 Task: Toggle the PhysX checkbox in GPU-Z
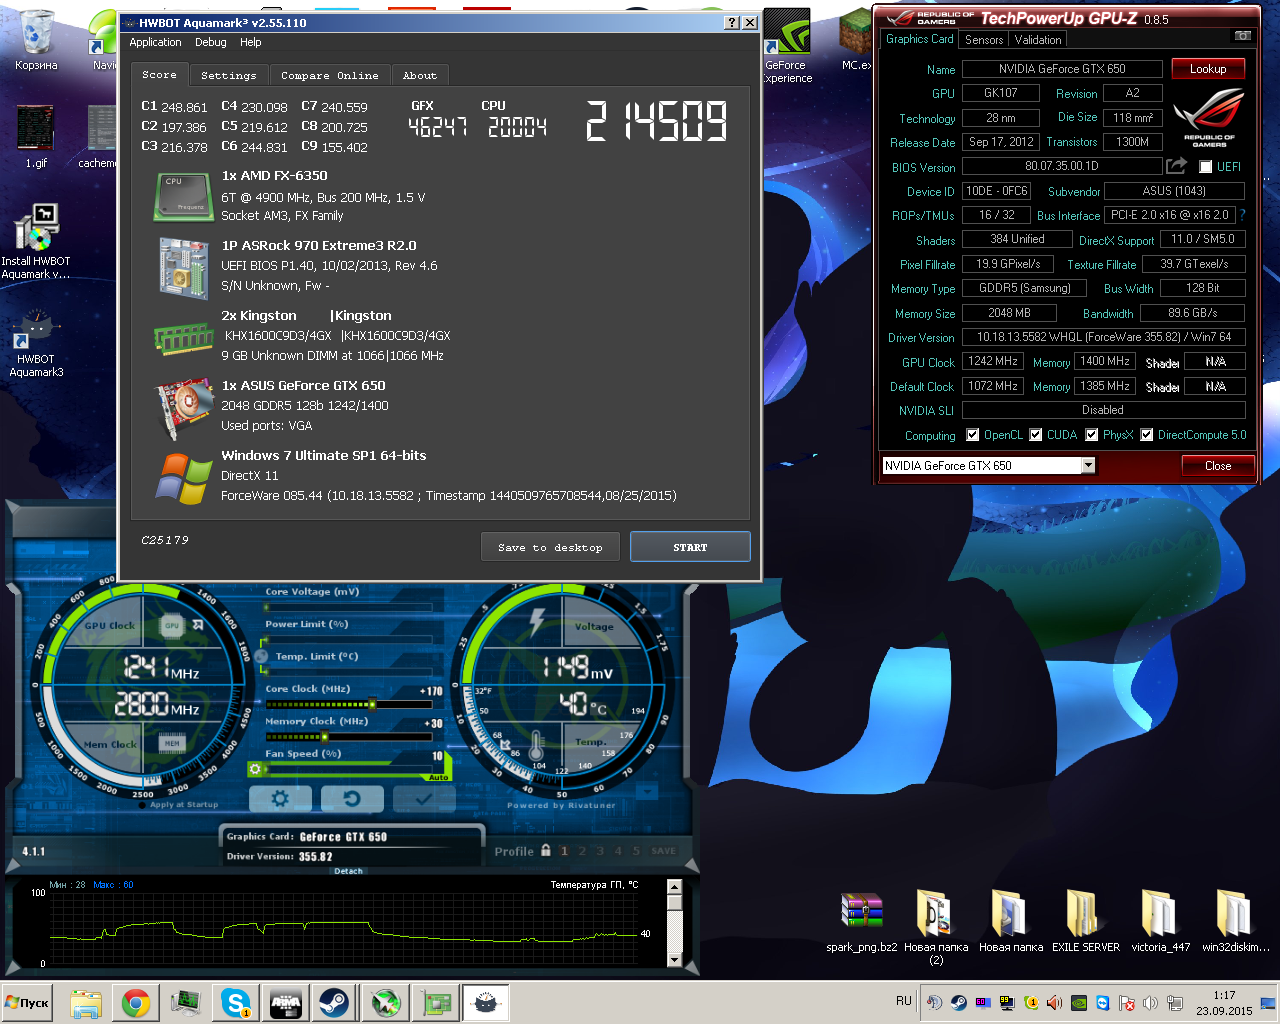(1092, 435)
